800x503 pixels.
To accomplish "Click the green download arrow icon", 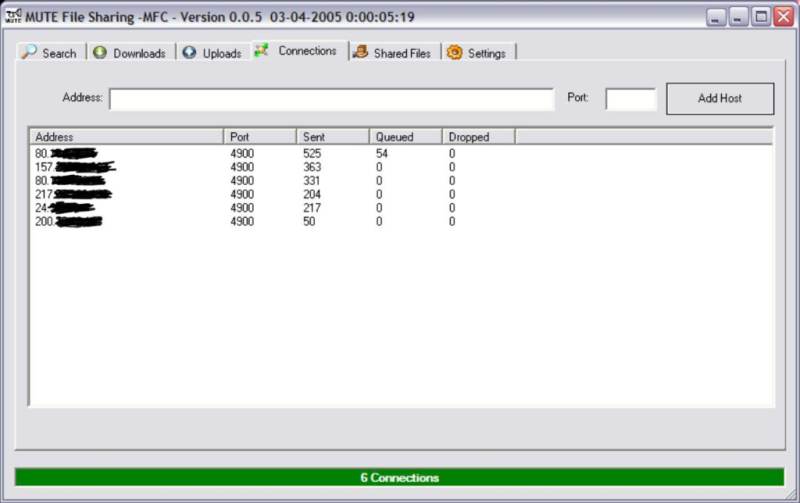I will click(x=100, y=52).
